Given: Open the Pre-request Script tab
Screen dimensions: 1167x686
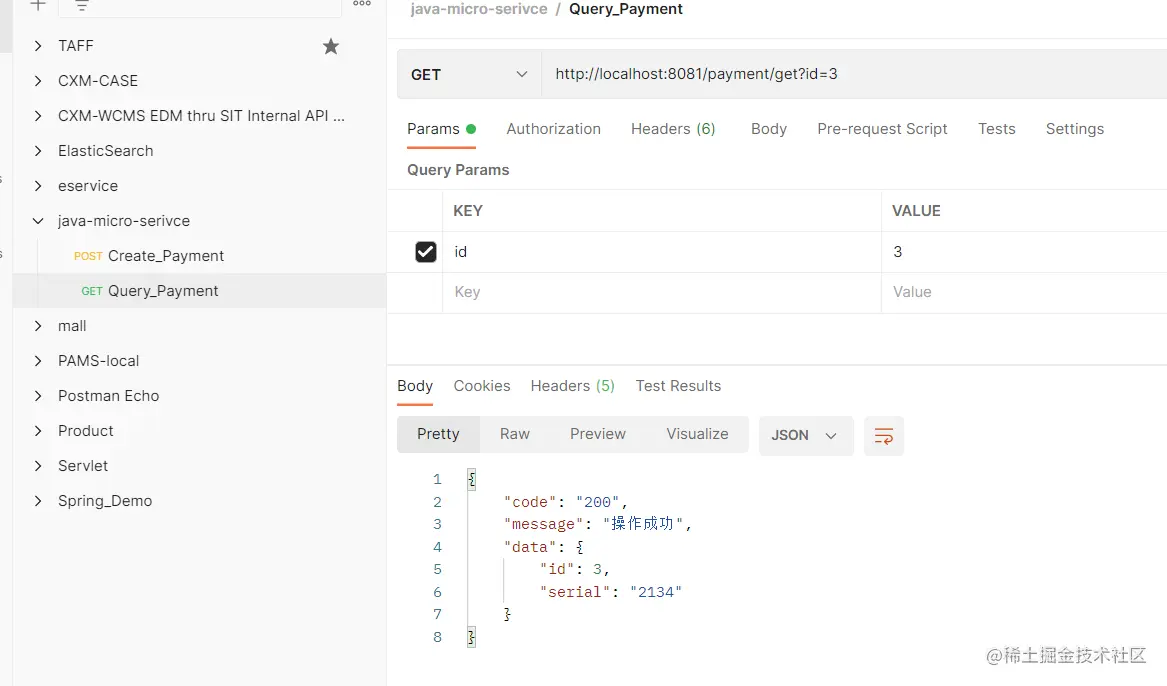Looking at the screenshot, I should pos(882,129).
